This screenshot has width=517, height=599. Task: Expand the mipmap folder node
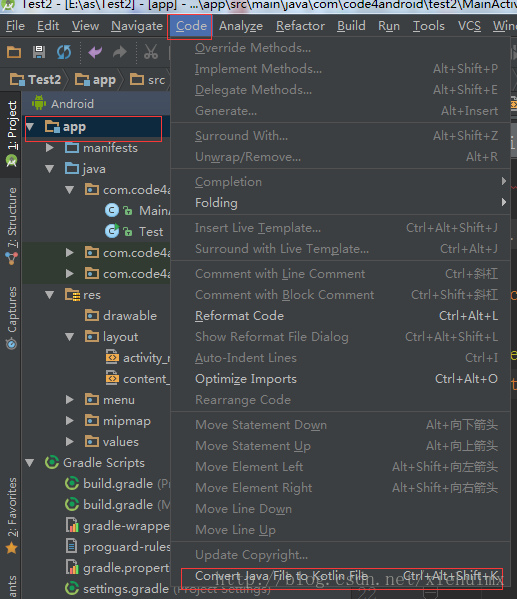[70, 421]
